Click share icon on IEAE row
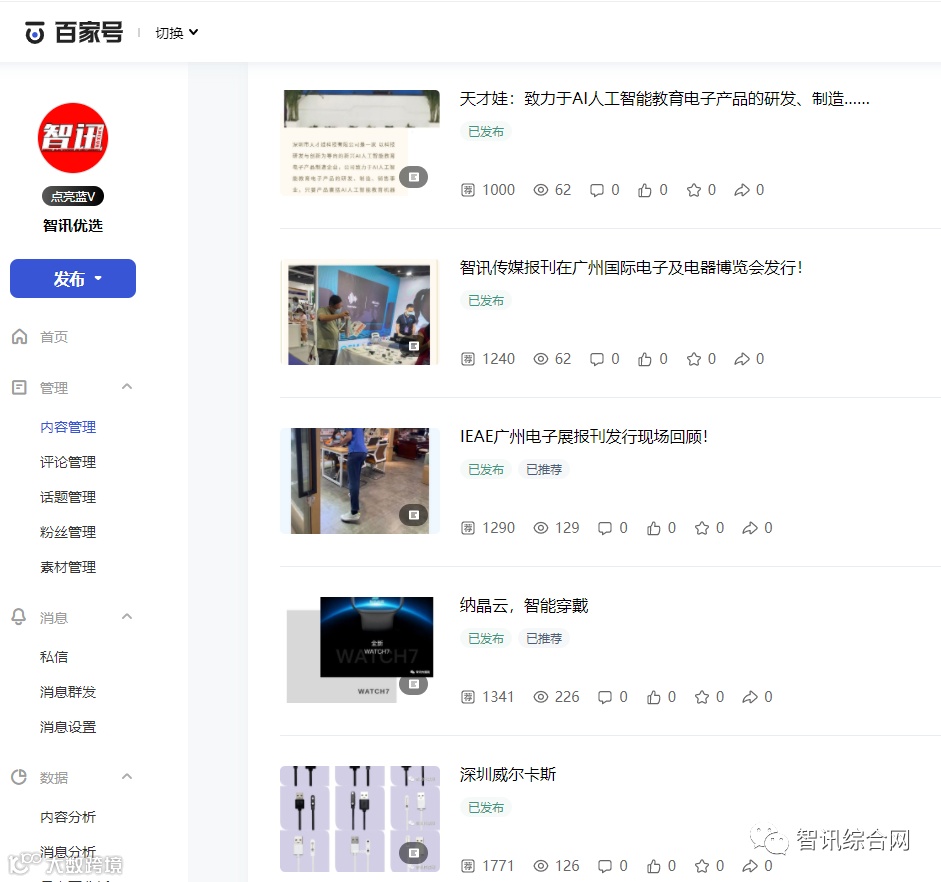 [750, 528]
